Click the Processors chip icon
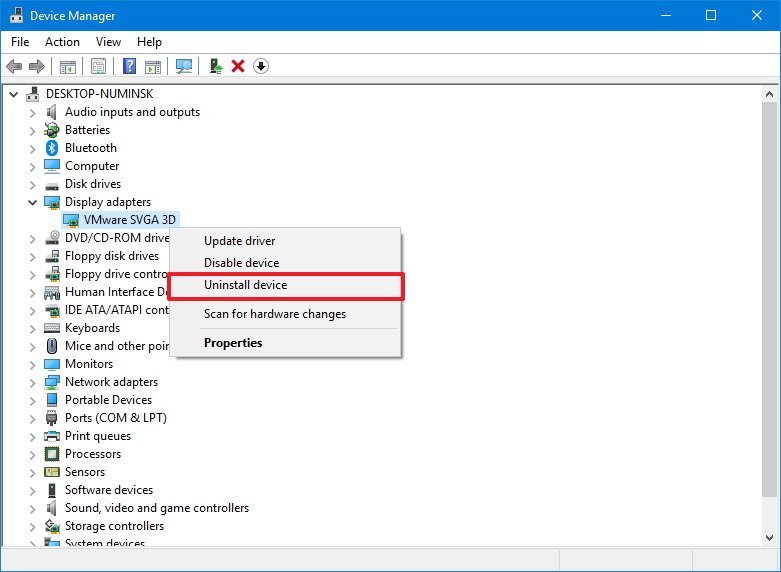 52,454
